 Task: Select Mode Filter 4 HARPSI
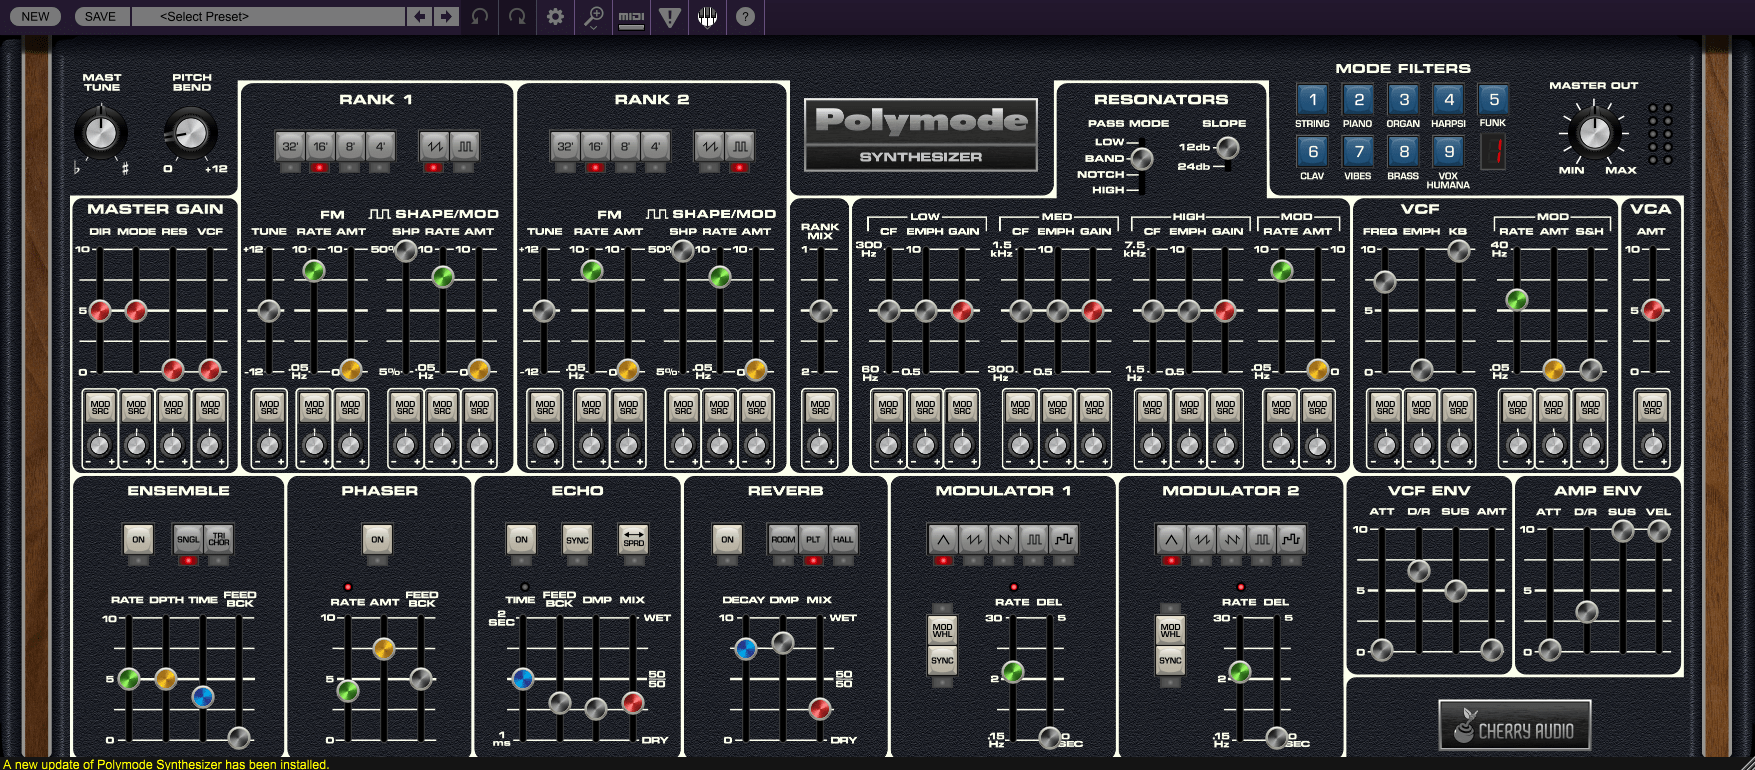tap(1449, 99)
